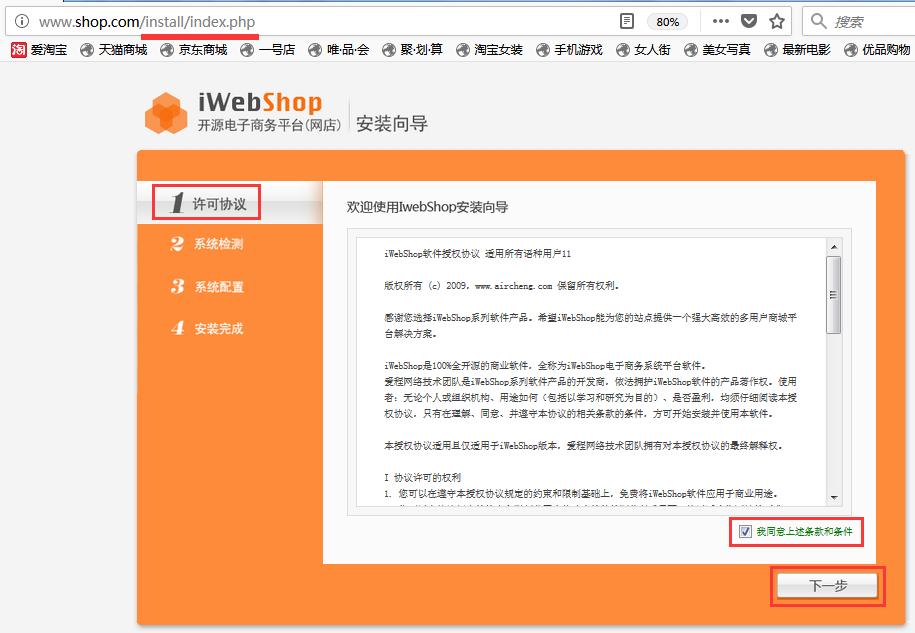Screen dimensions: 915x633
Task: Click license scrollbar up arrow
Action: [834, 247]
